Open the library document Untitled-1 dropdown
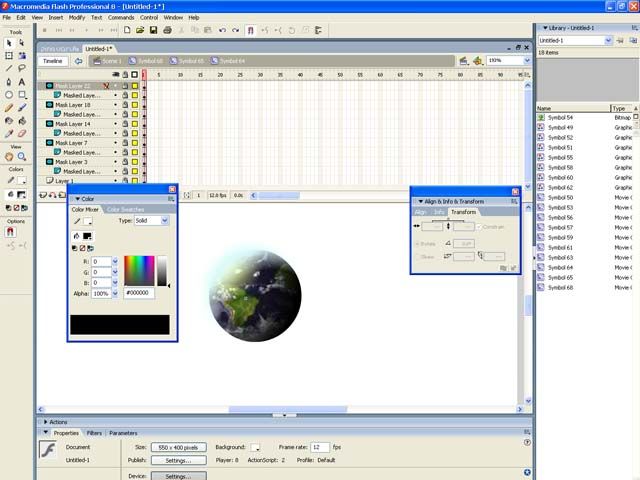The height and width of the screenshot is (480, 640). pos(608,40)
